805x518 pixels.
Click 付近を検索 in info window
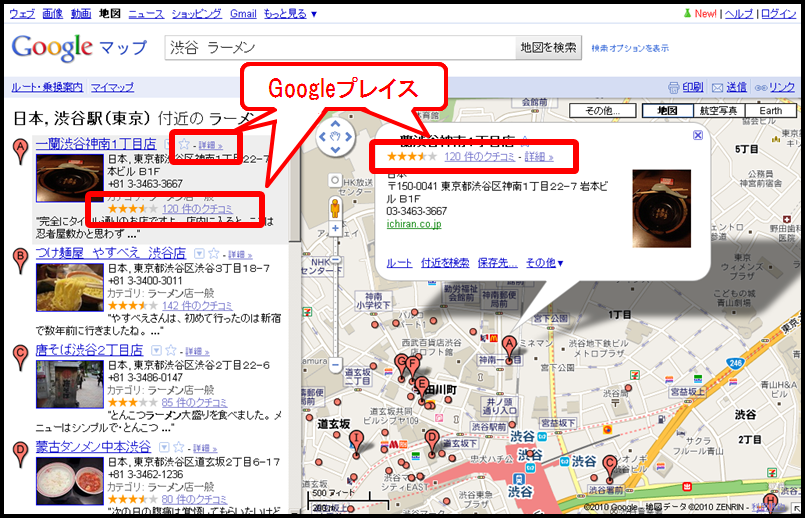445,263
